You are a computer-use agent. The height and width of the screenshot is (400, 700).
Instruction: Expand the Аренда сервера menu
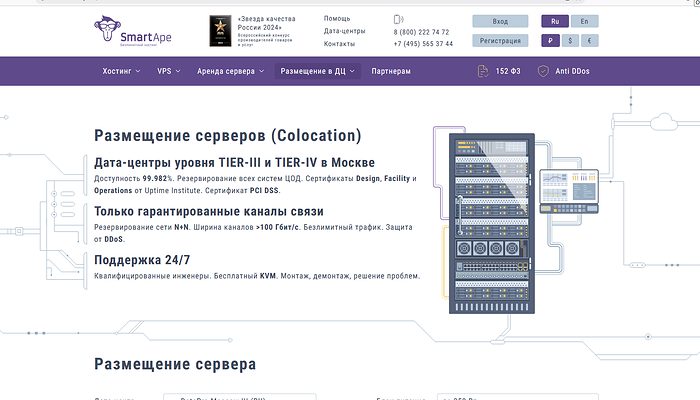pyautogui.click(x=230, y=71)
